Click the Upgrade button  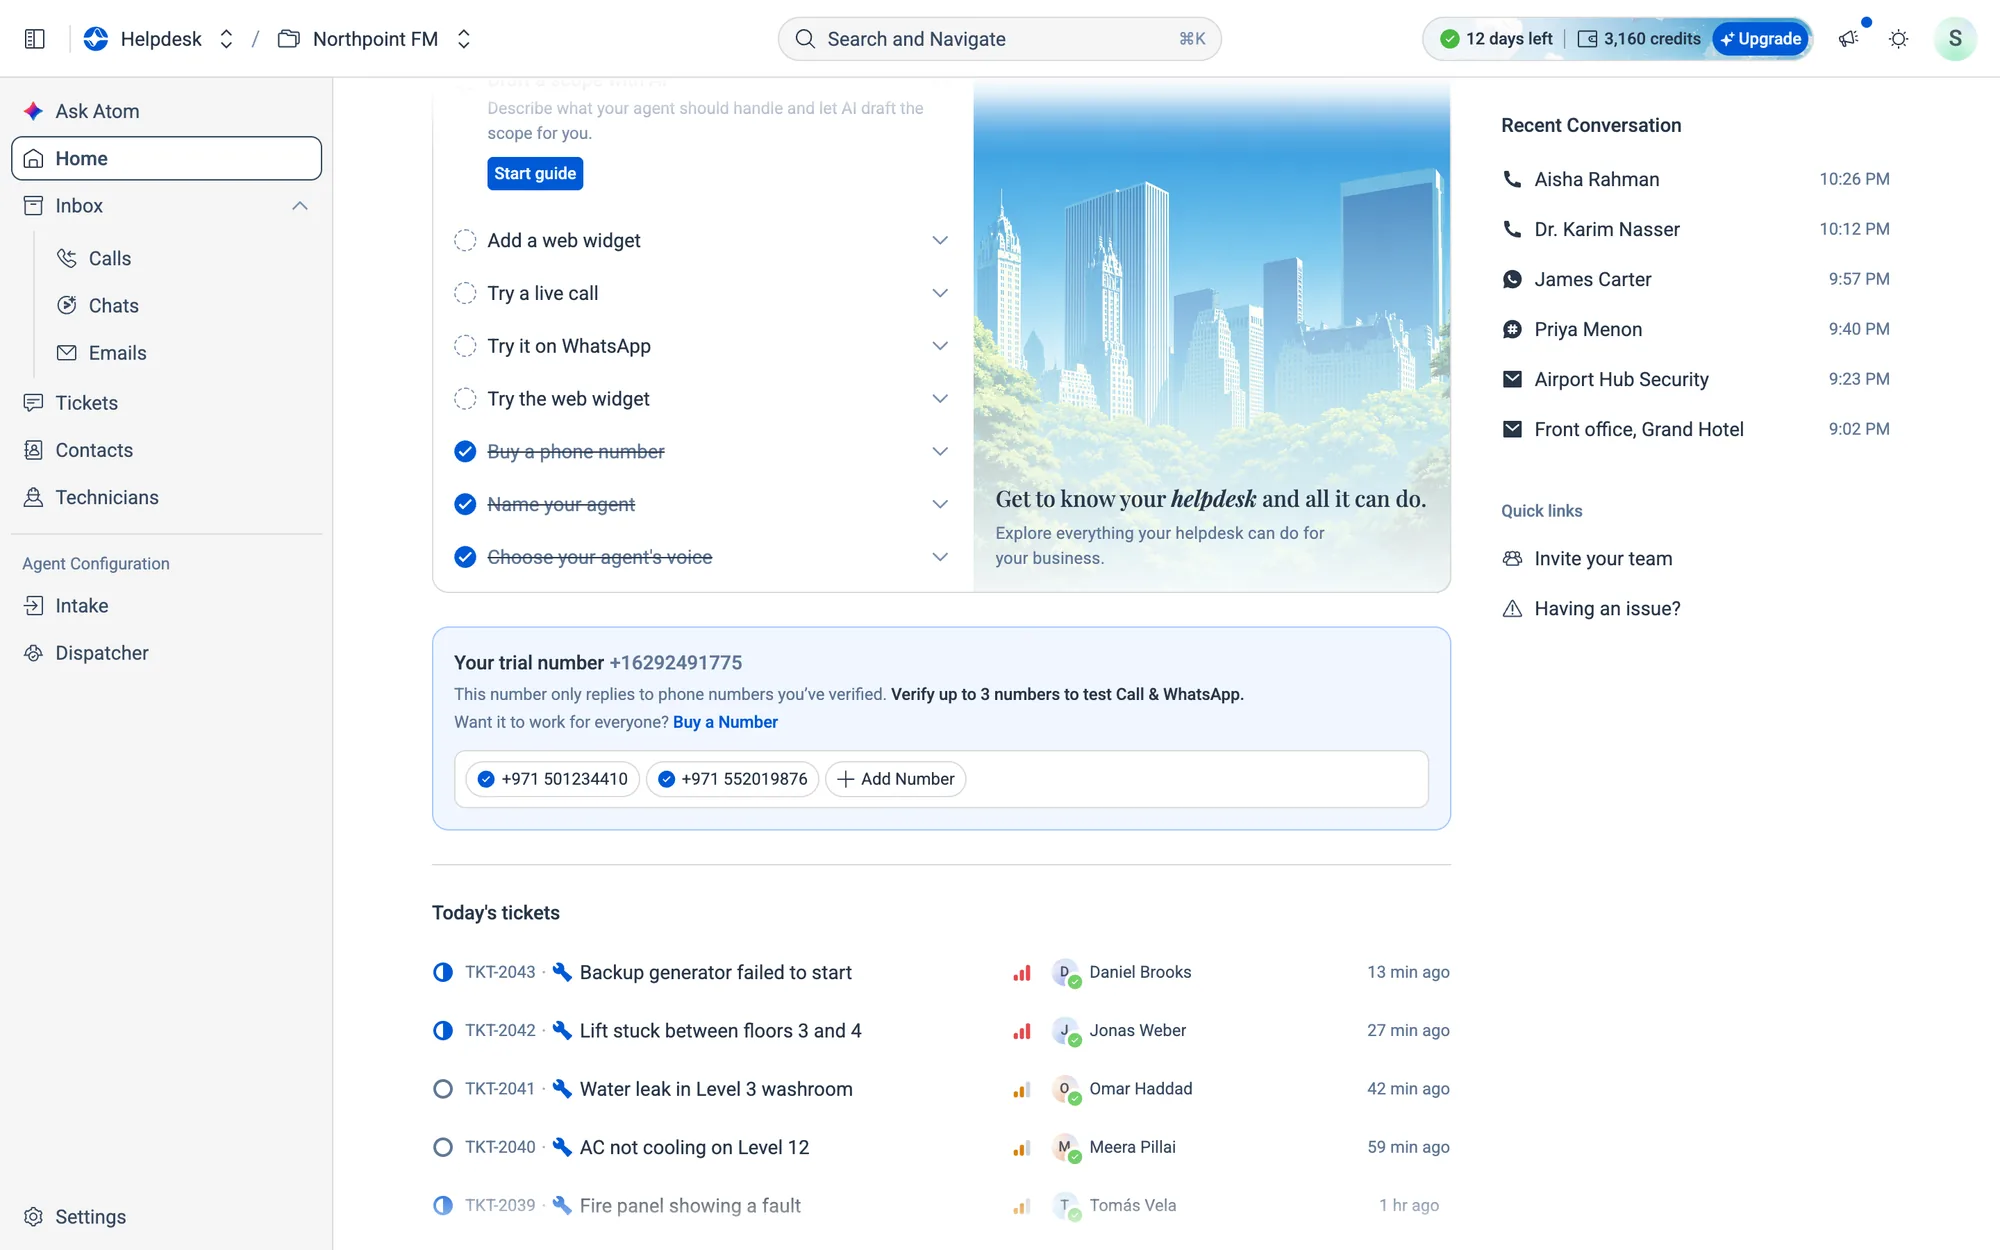(x=1761, y=39)
